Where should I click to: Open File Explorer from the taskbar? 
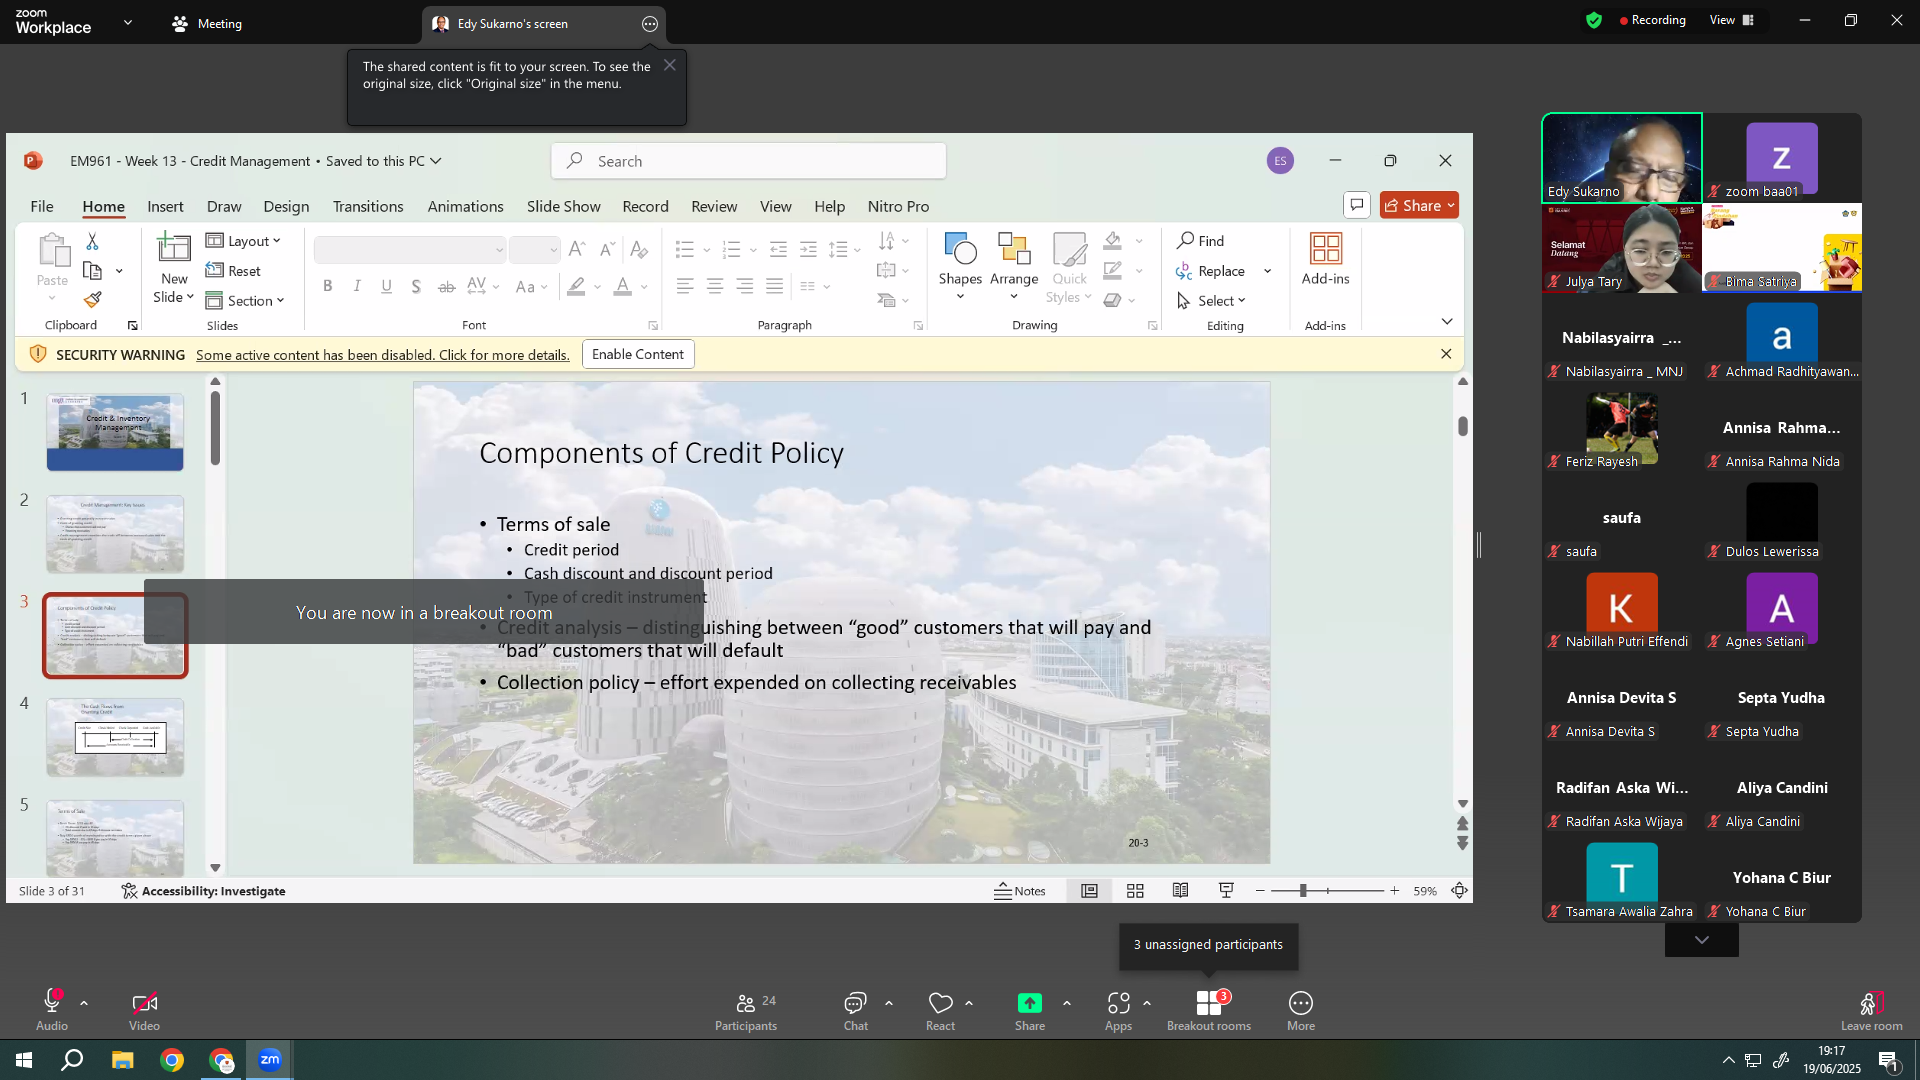[122, 1060]
